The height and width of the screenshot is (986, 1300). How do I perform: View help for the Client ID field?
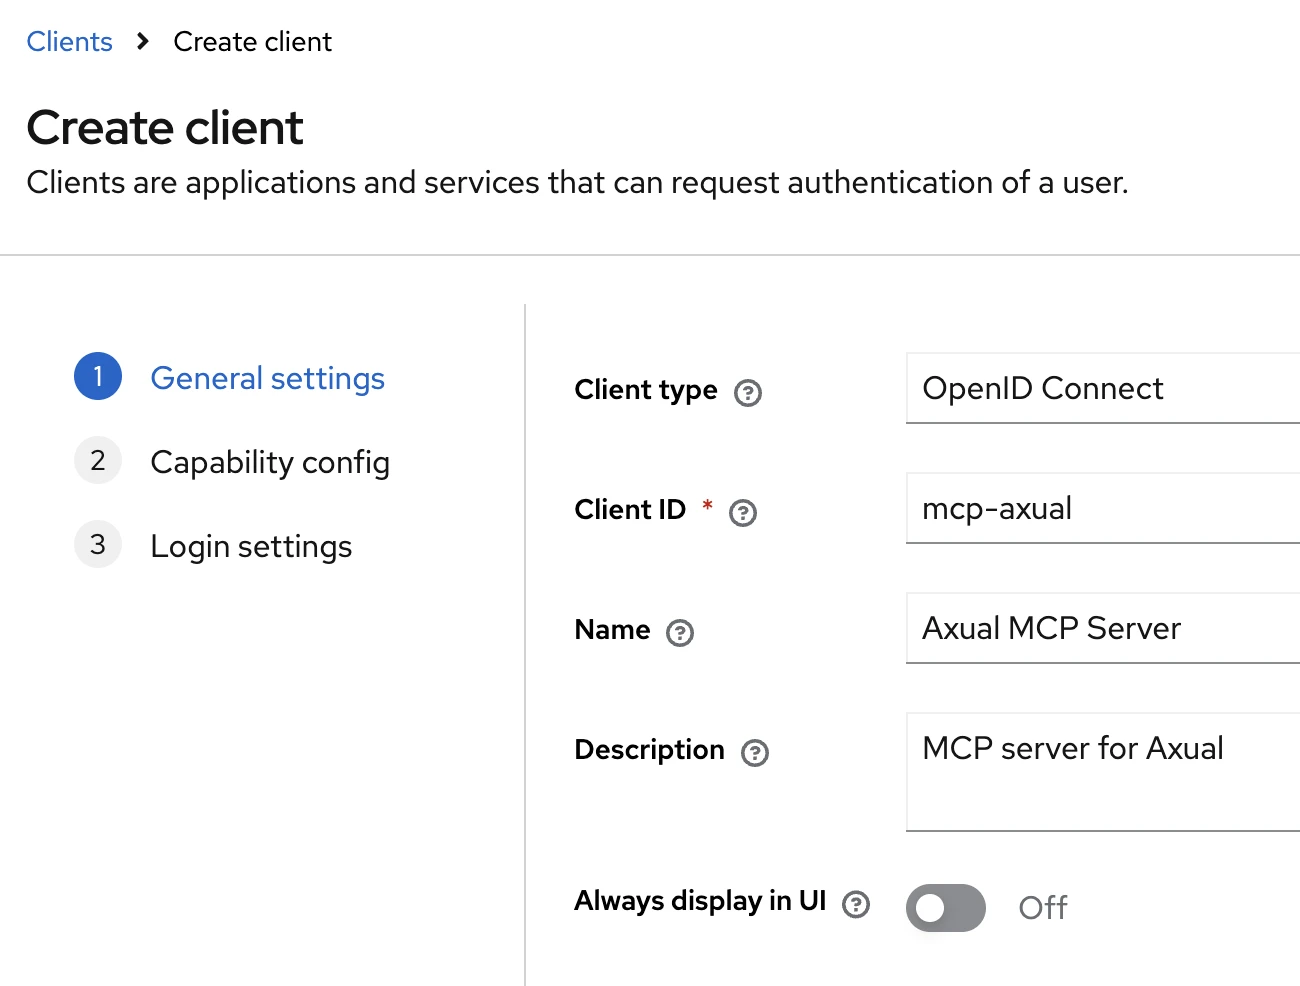(x=742, y=513)
